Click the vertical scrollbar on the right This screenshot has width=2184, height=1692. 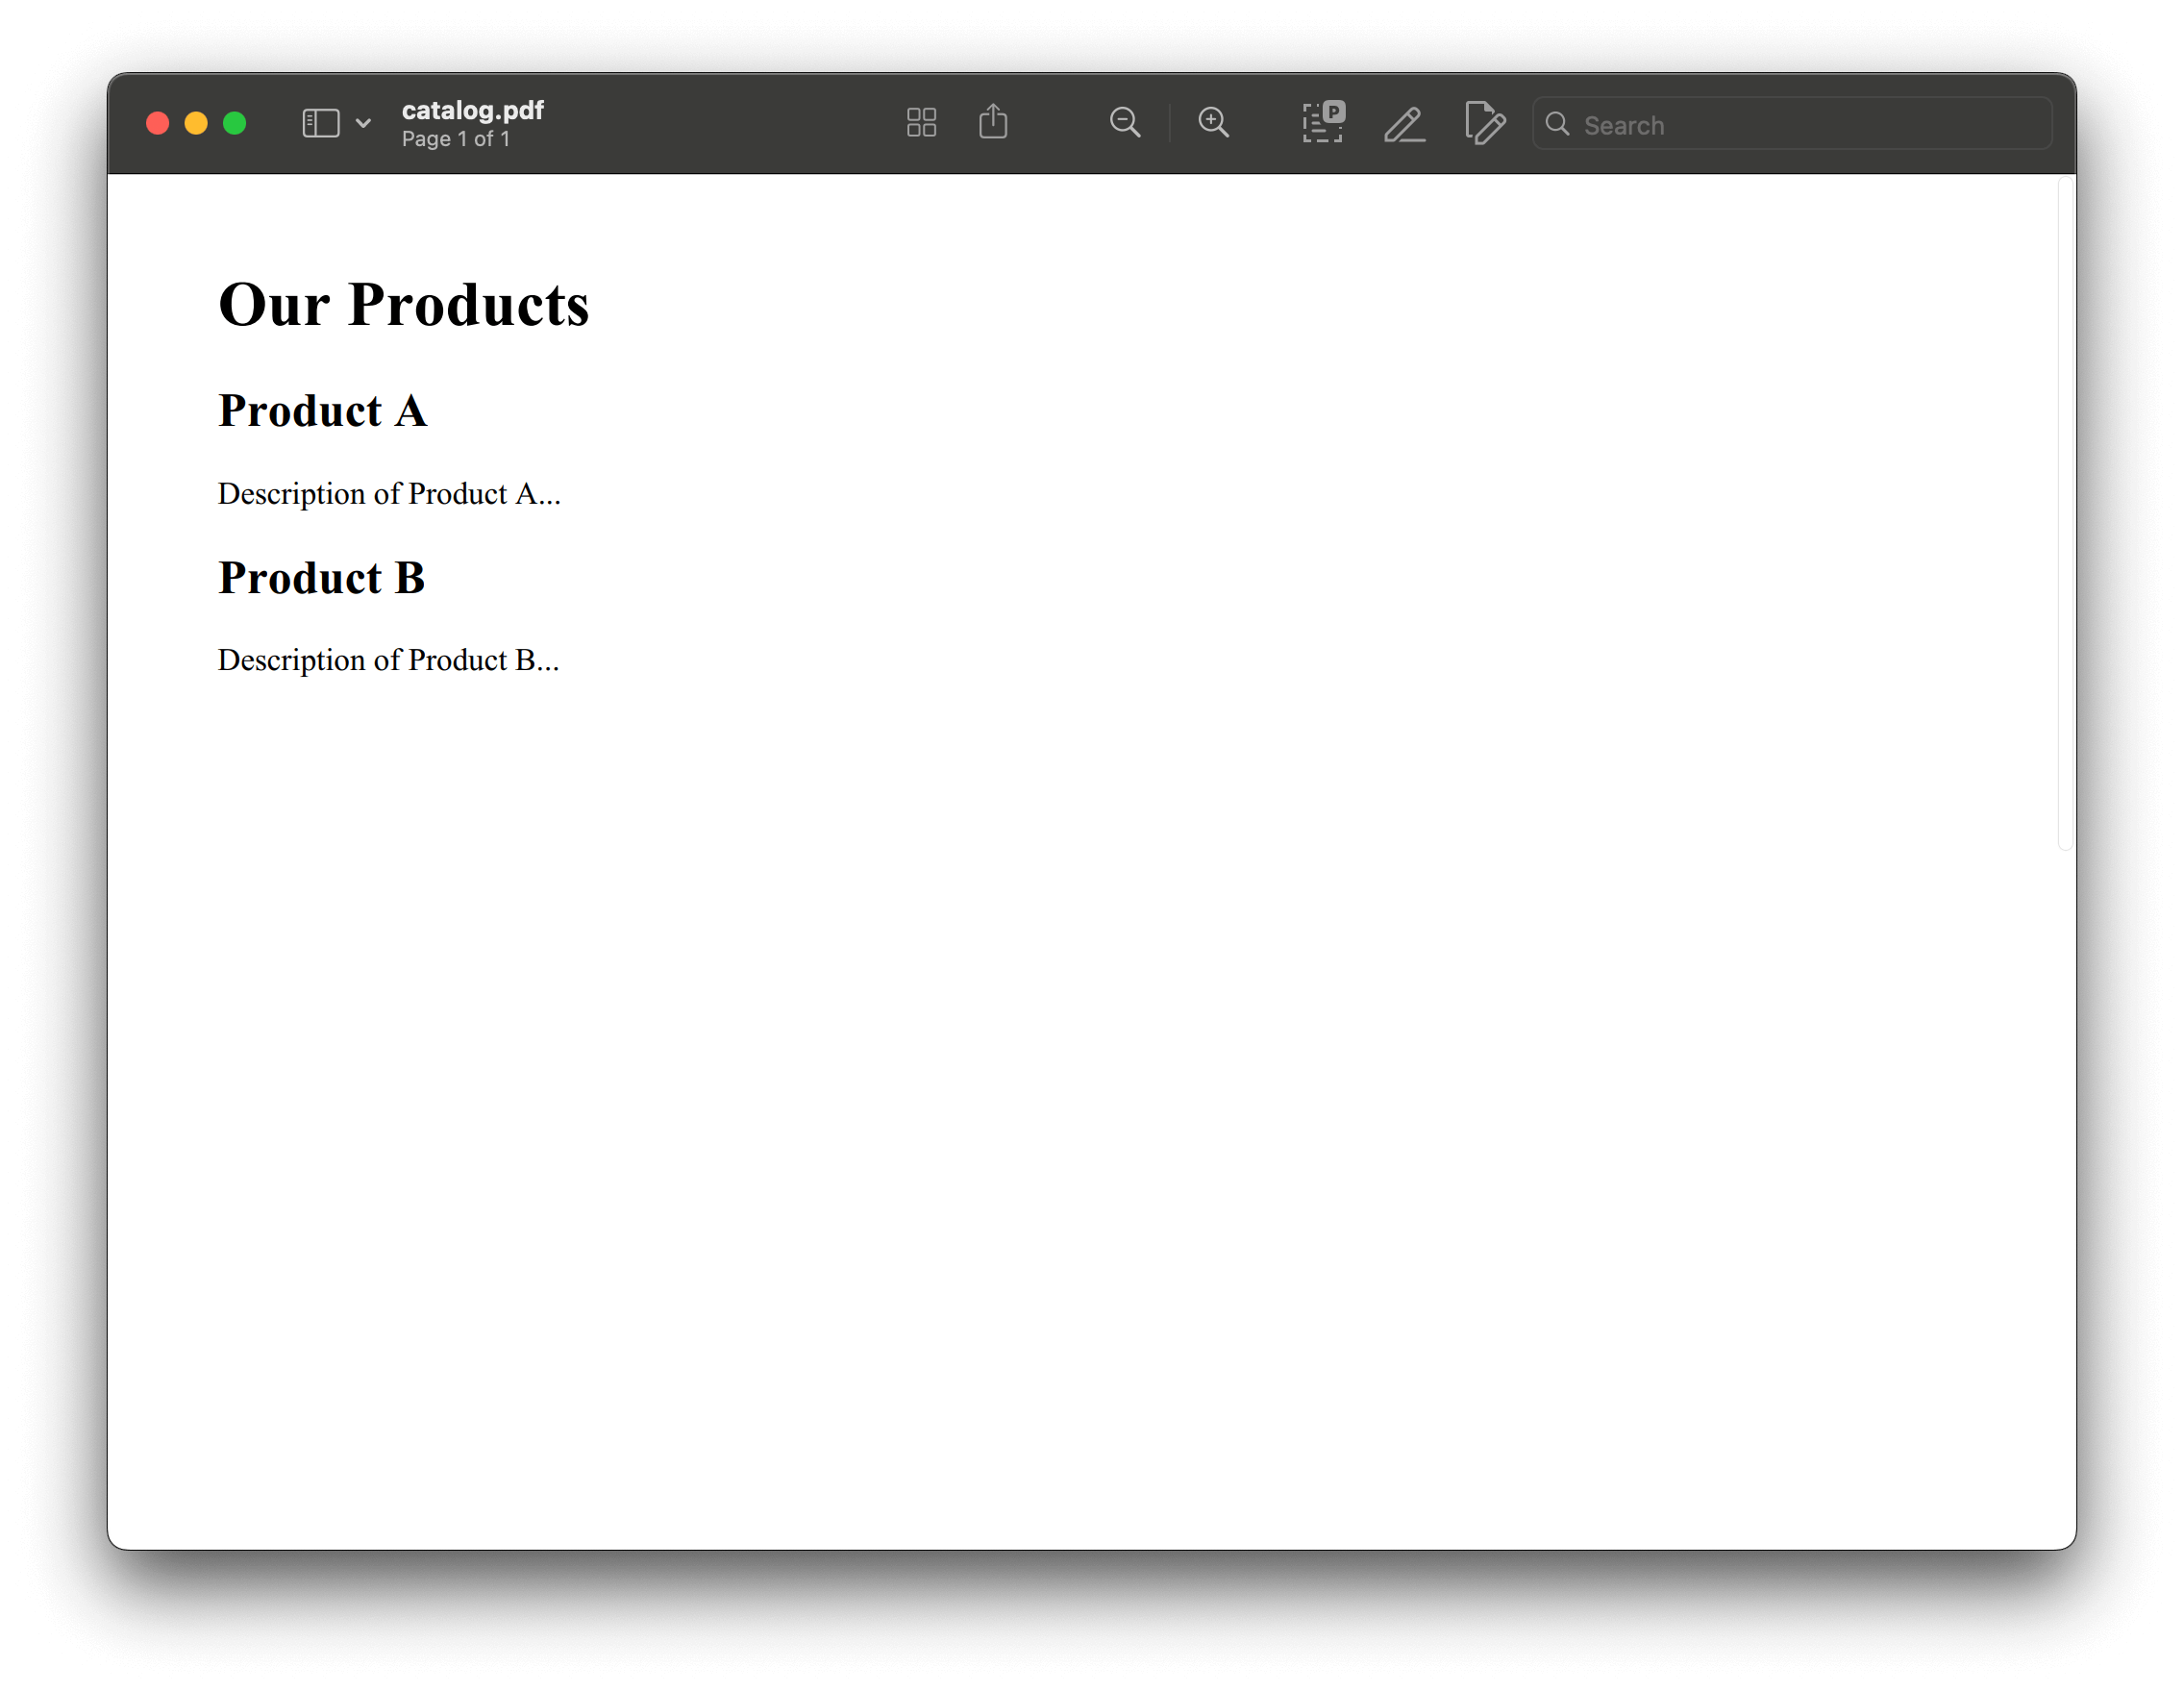(2064, 500)
